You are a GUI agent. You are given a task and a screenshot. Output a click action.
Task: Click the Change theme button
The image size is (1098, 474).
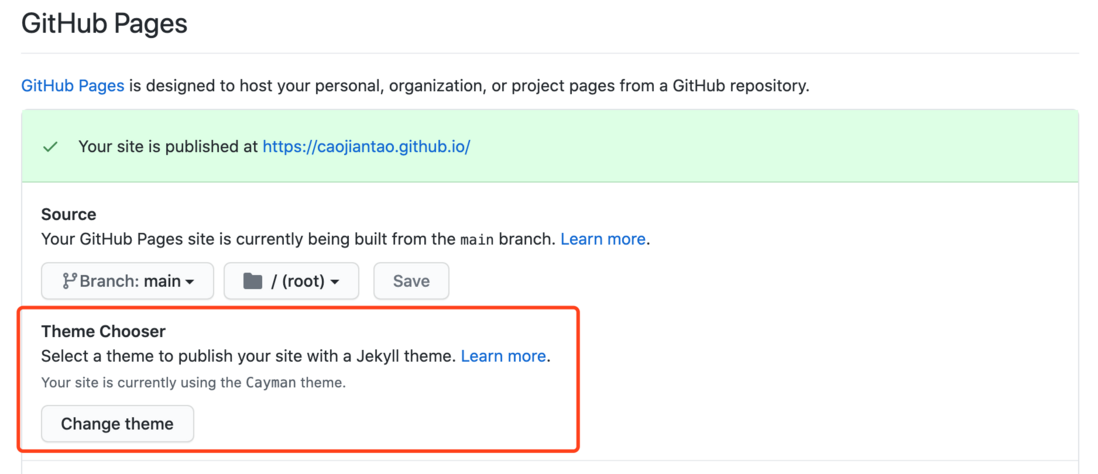point(117,424)
